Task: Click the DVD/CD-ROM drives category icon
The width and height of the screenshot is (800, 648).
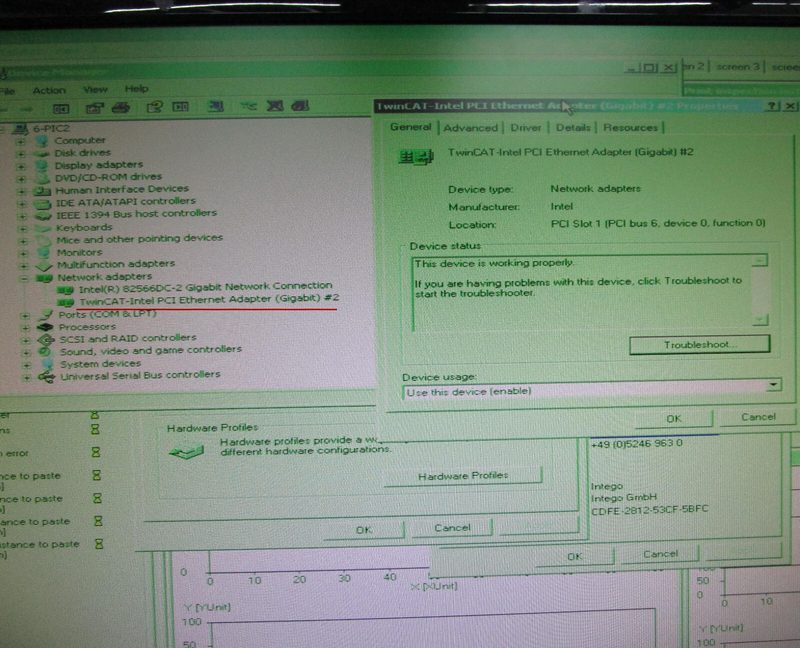Action: [x=43, y=178]
